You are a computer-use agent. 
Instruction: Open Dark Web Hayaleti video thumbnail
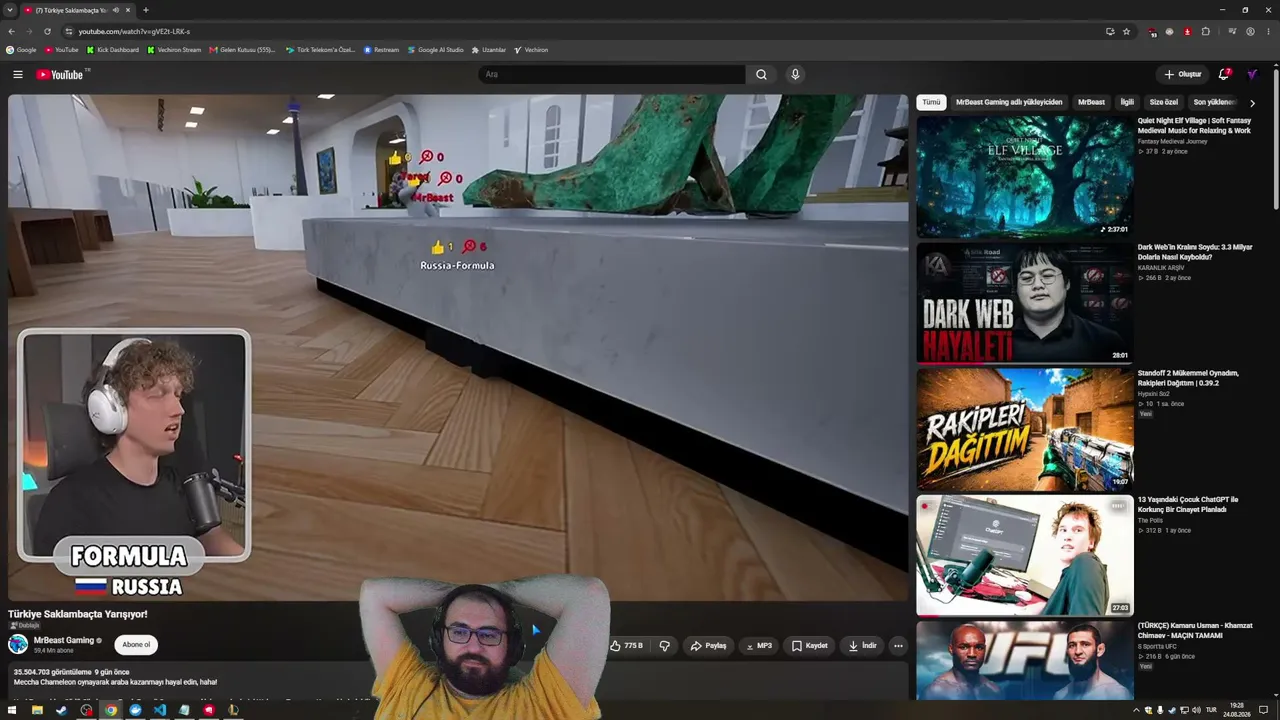(1025, 303)
